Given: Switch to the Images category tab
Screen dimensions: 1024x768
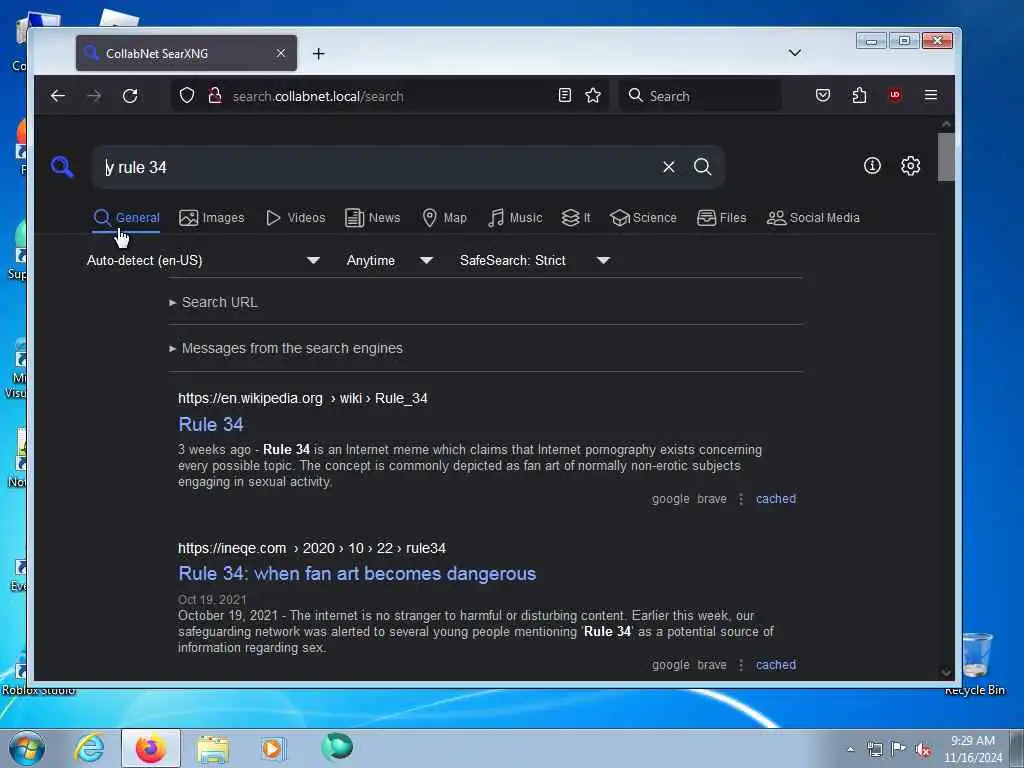Looking at the screenshot, I should tap(212, 218).
